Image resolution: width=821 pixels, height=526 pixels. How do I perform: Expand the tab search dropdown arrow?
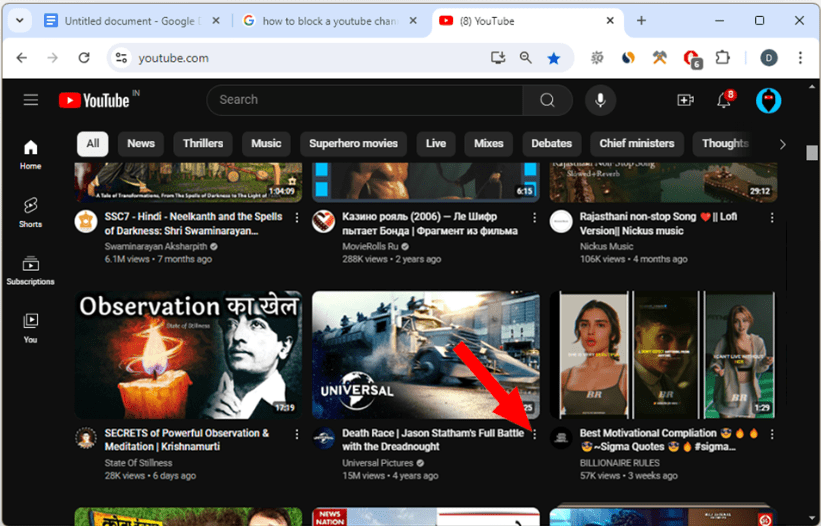pyautogui.click(x=19, y=21)
